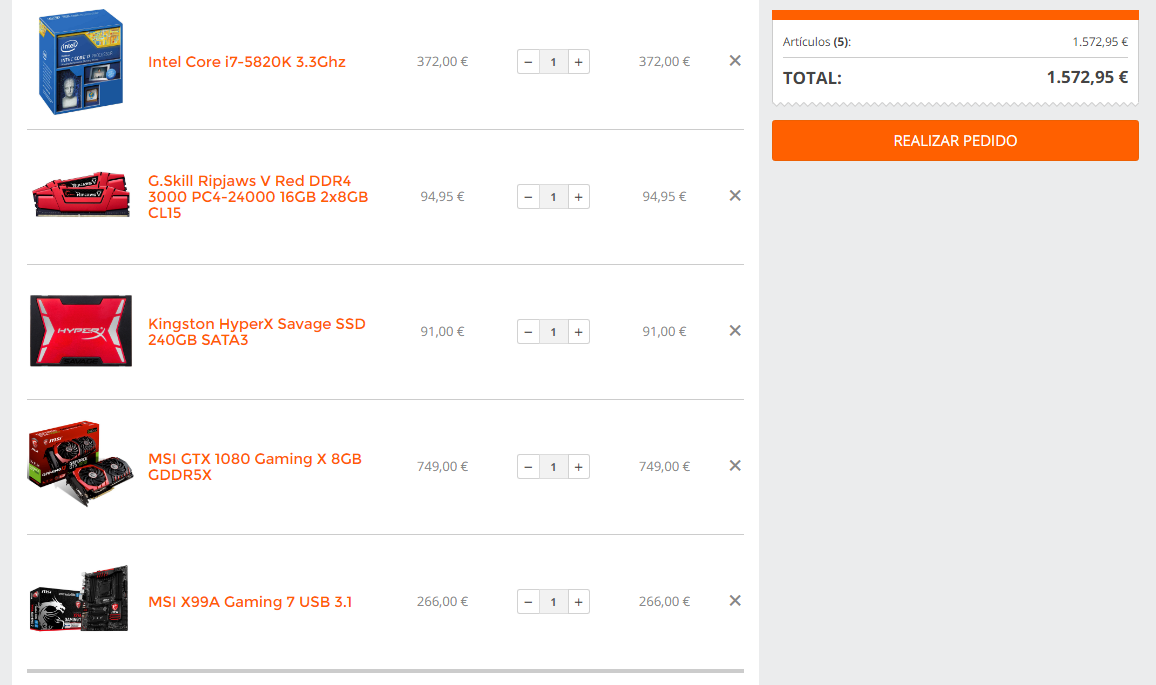
Task: Open MSI GTX 1080 Gaming X link
Action: pos(255,467)
